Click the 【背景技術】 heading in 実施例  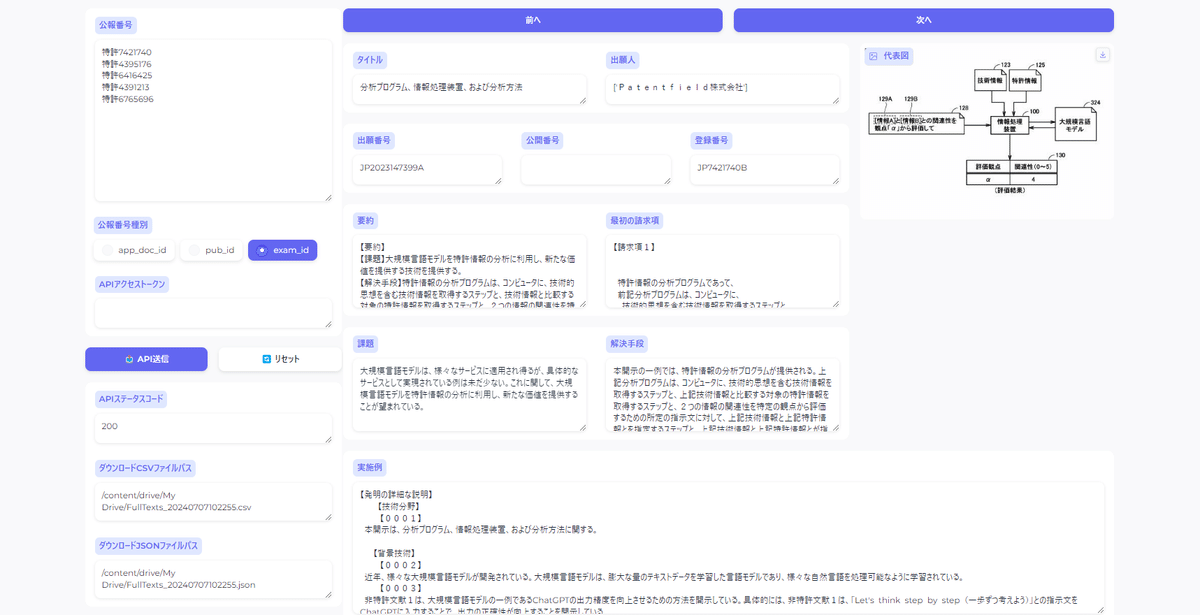pos(392,553)
